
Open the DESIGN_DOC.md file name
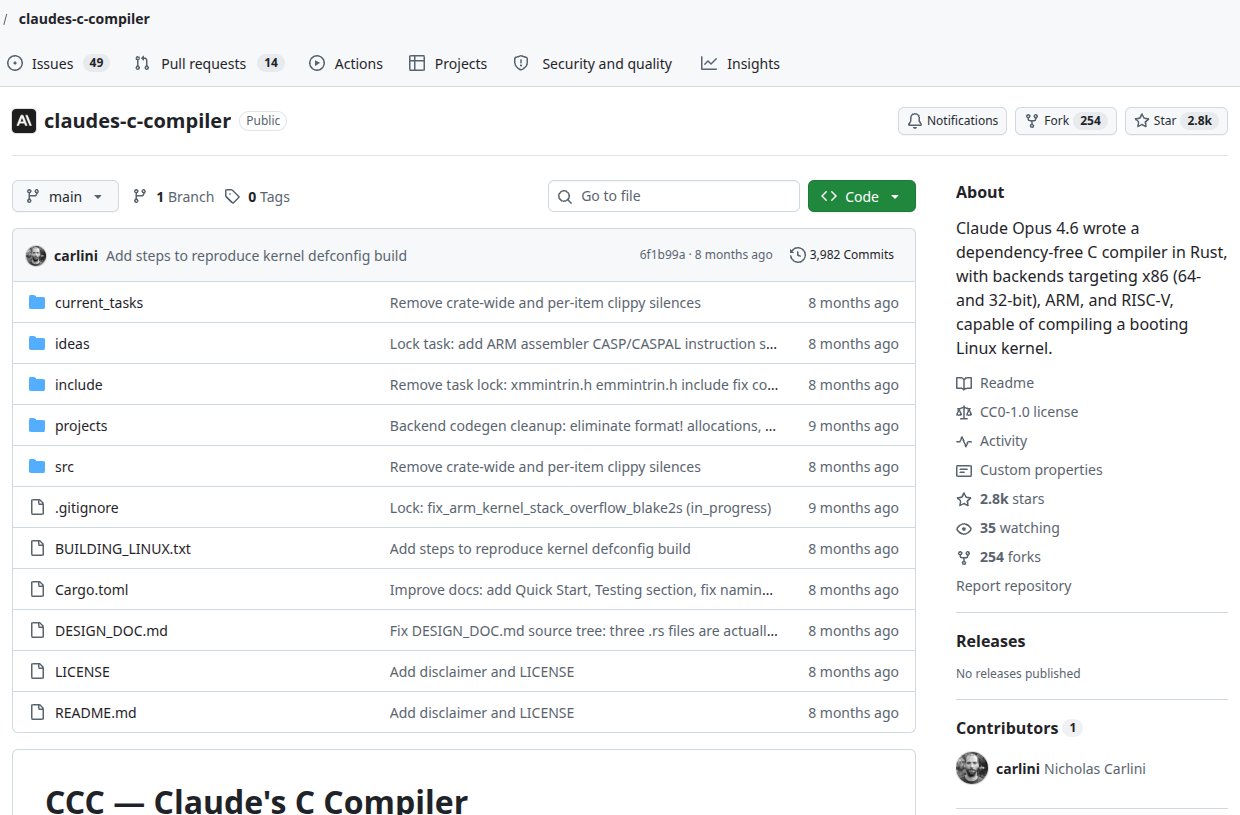tap(111, 630)
